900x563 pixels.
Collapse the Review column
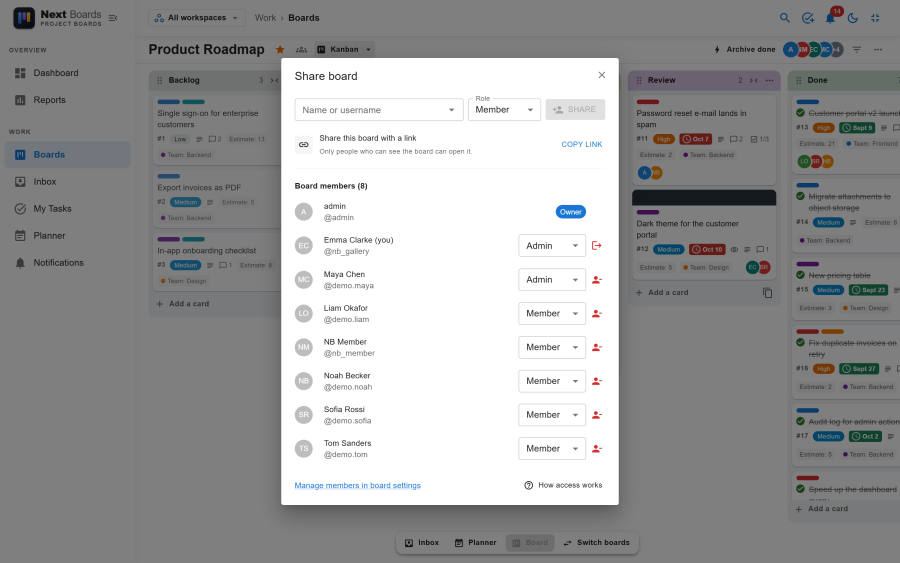754,80
